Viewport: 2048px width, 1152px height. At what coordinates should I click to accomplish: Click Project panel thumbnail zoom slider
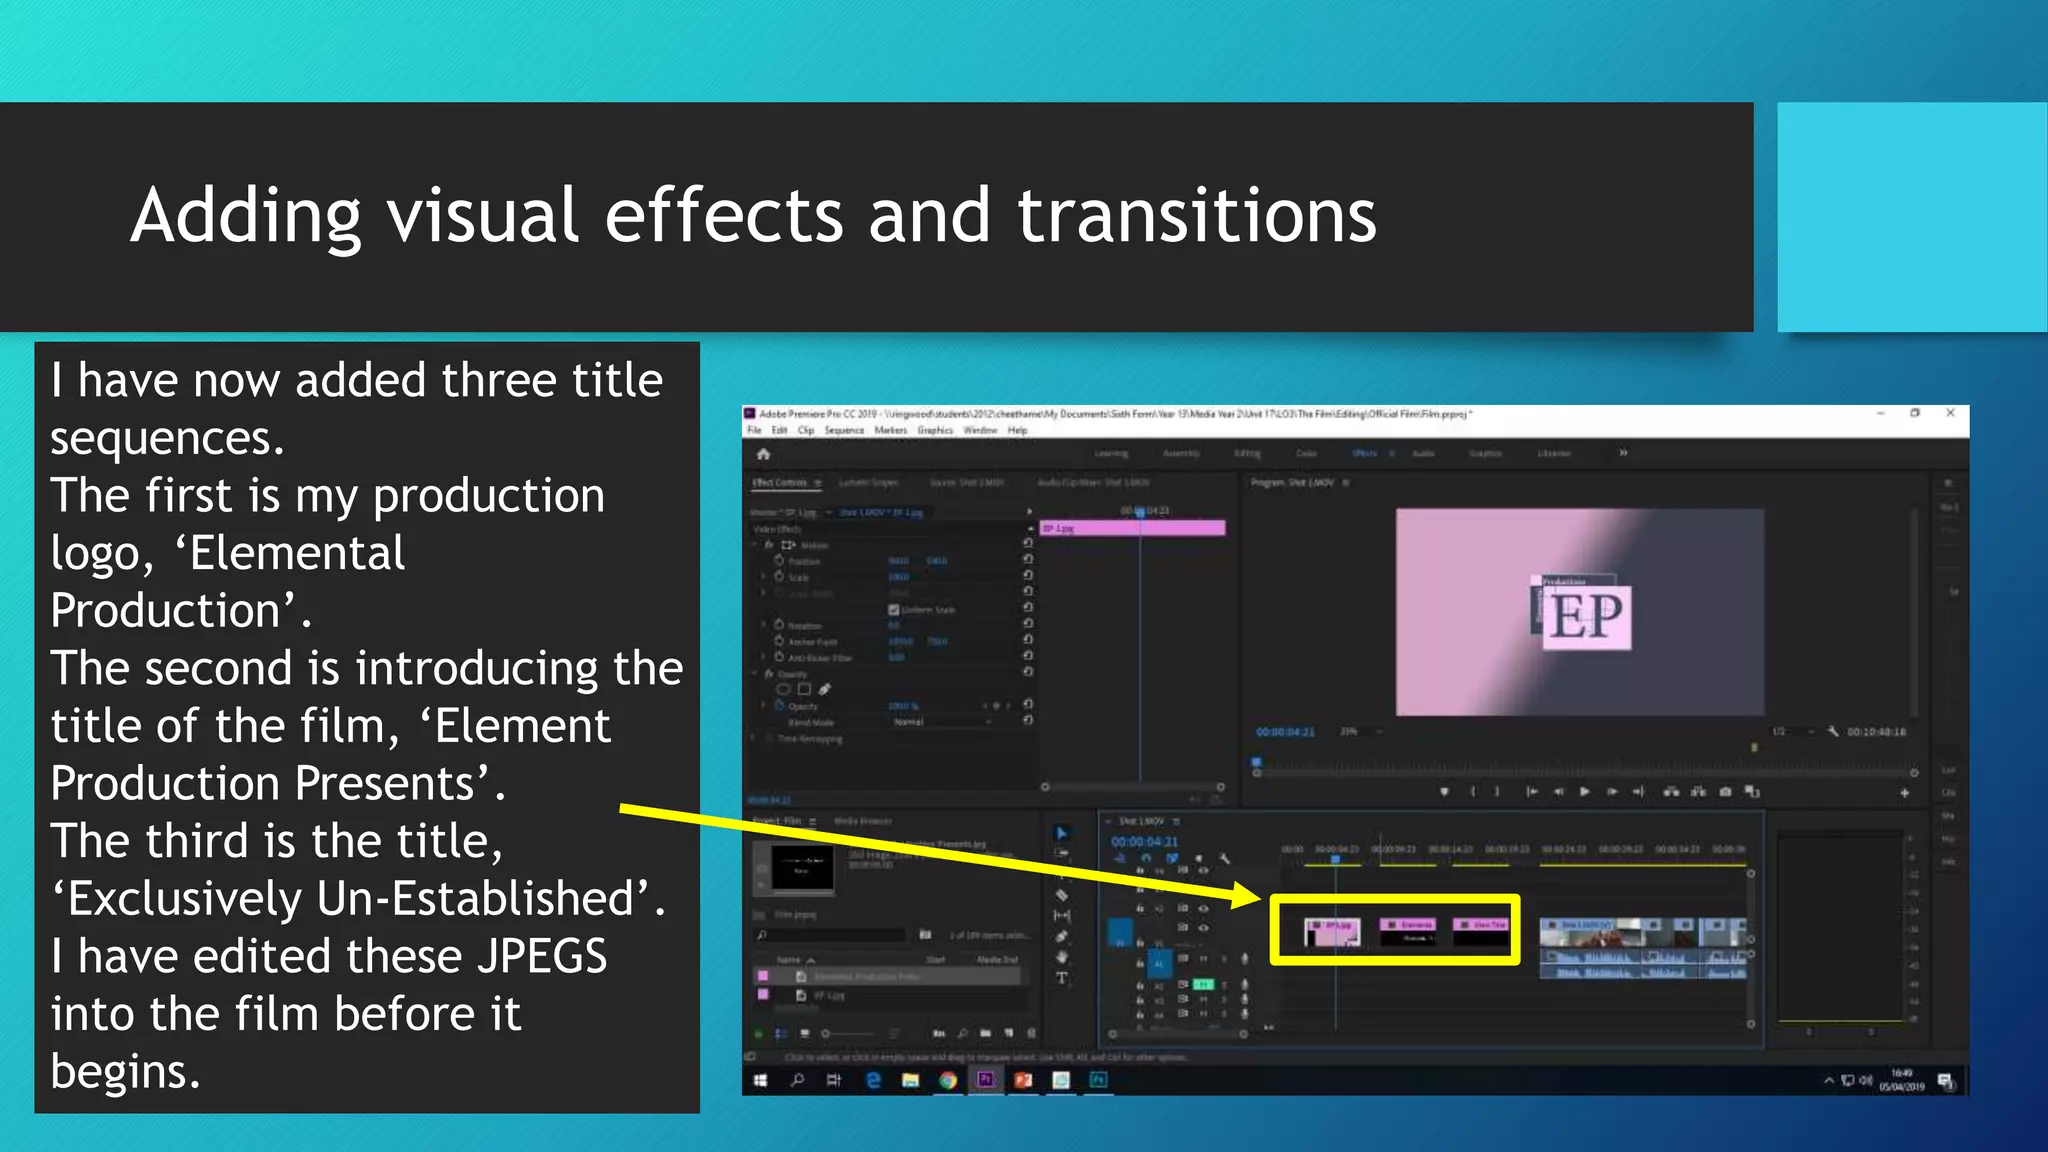pyautogui.click(x=827, y=1033)
